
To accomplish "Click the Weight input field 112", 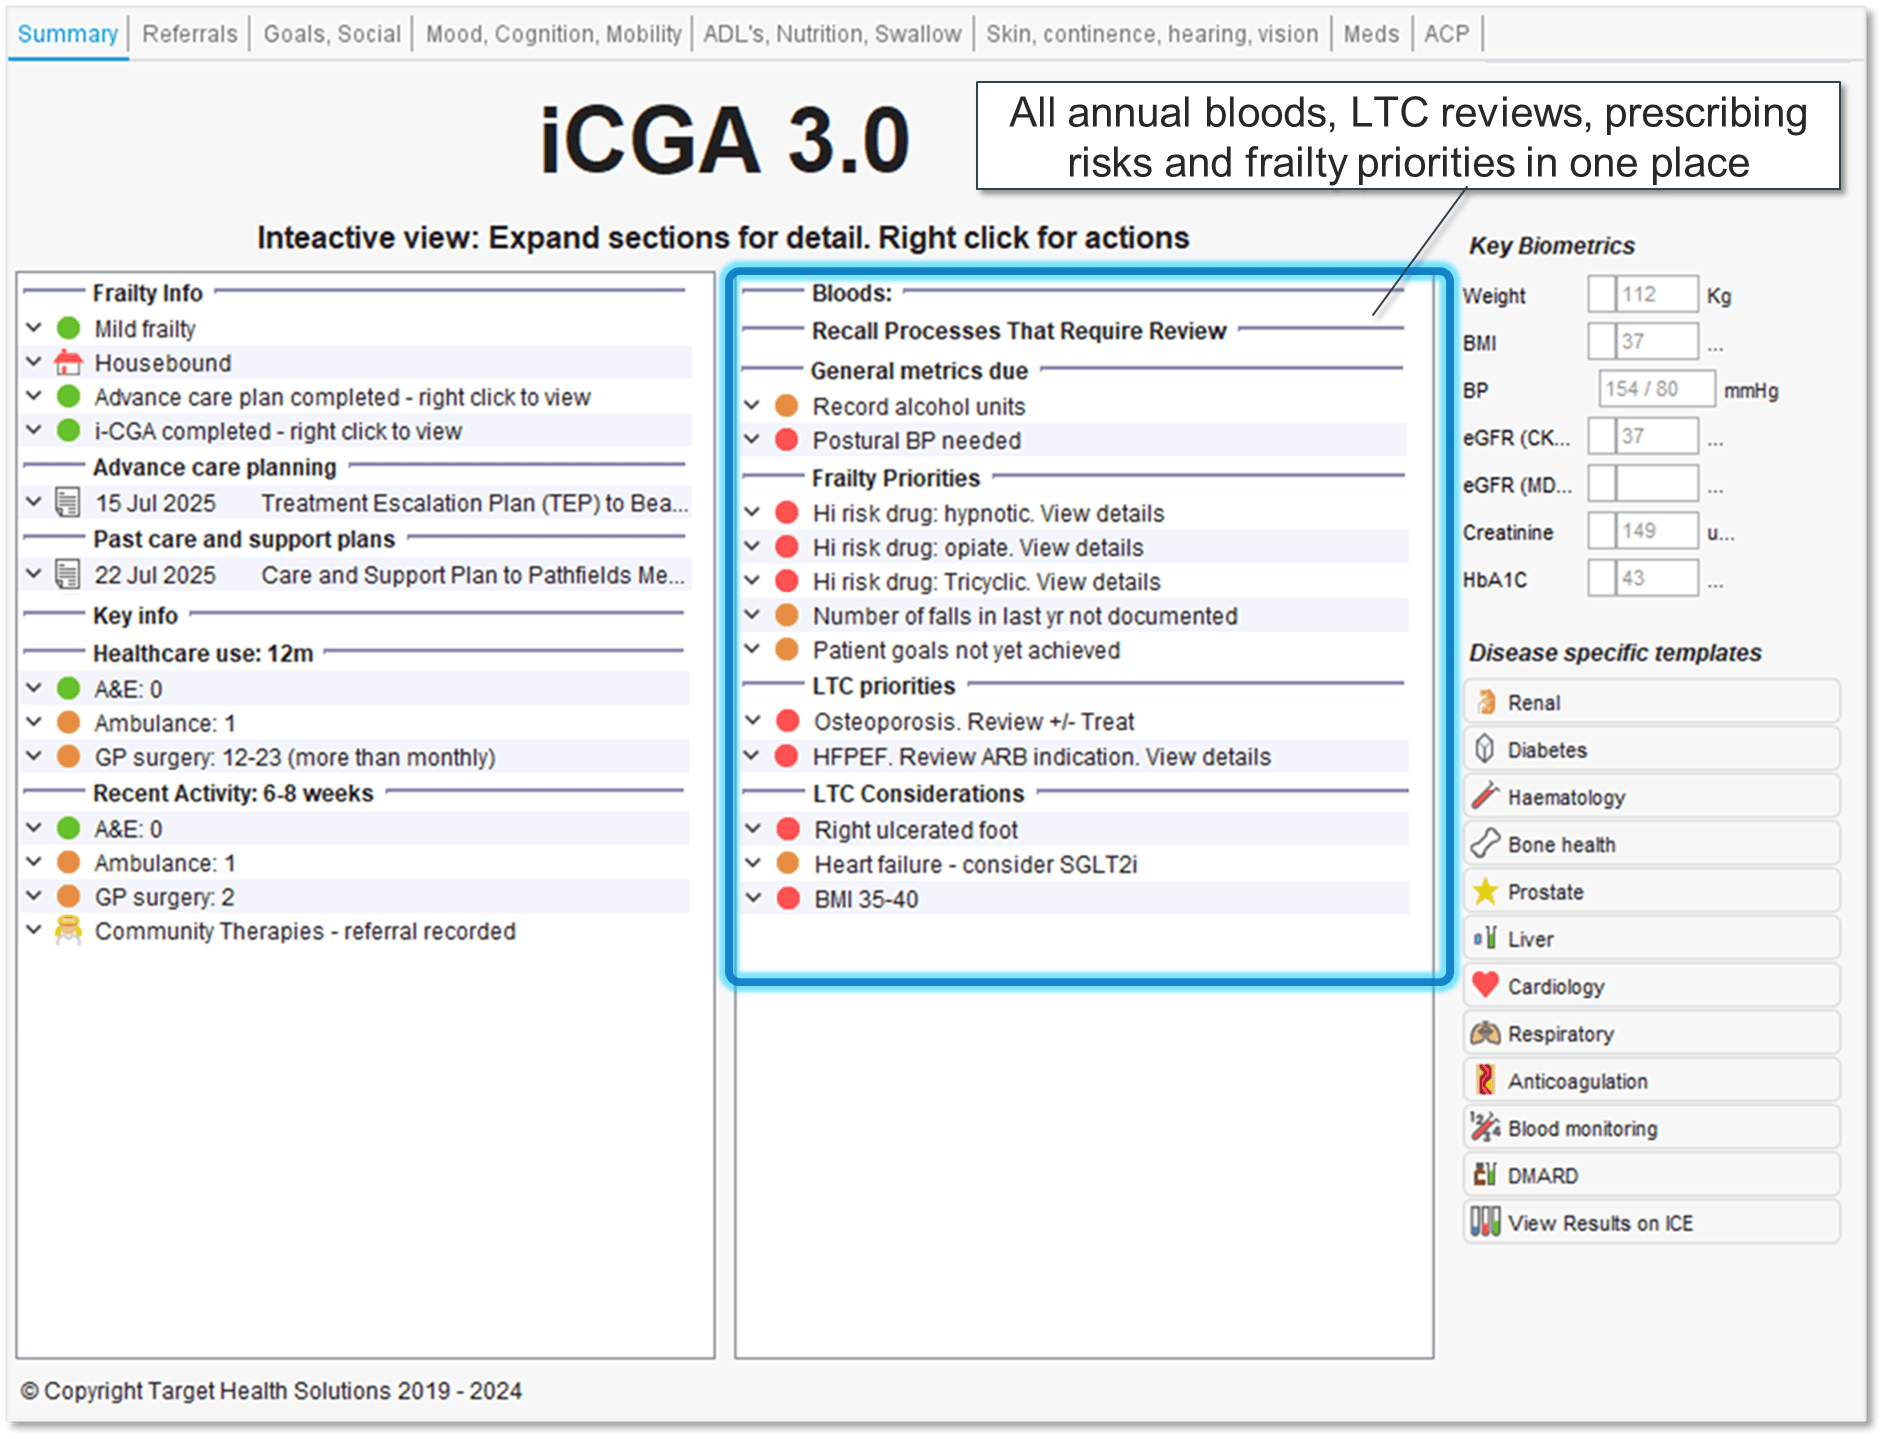I will point(1656,294).
